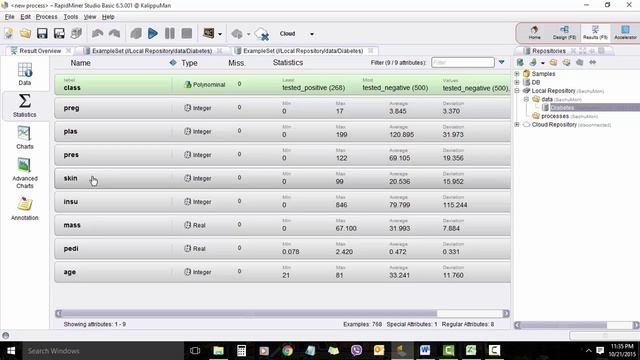Expand the skin attribute row
640x360 pixels.
point(282,178)
